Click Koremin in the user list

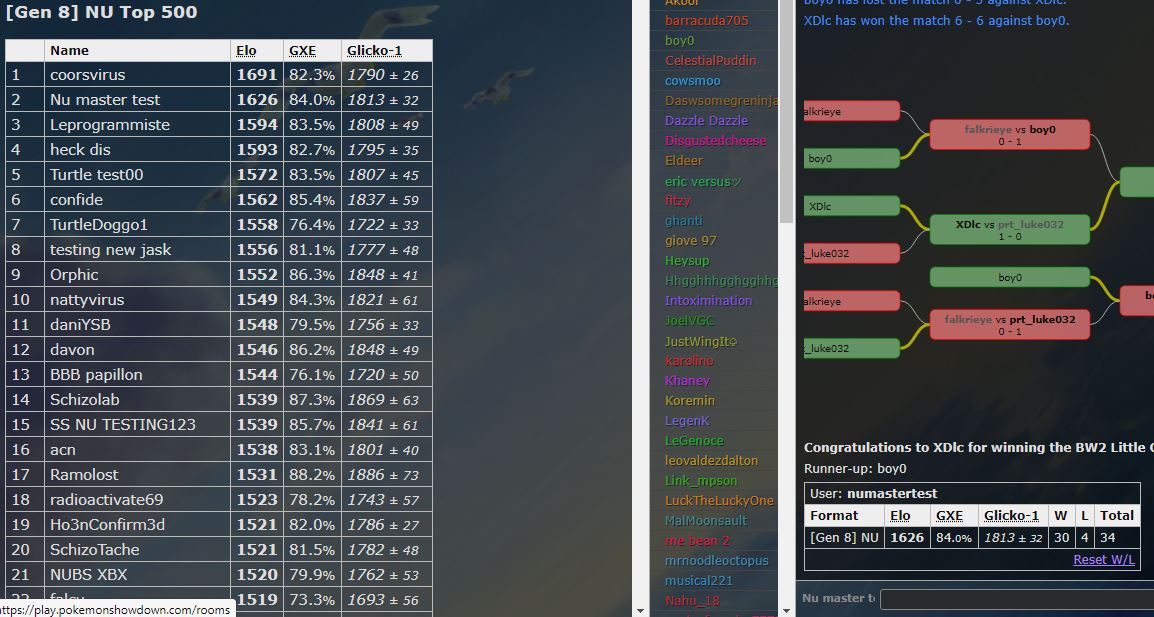(690, 401)
